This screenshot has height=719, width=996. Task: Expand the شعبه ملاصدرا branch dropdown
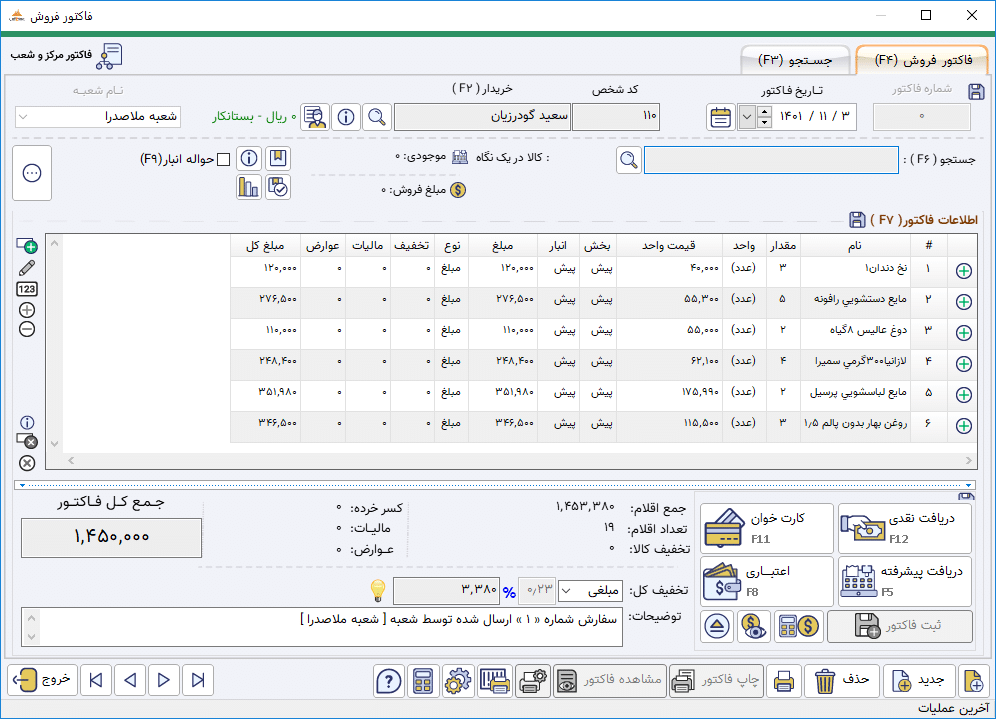[x=23, y=117]
